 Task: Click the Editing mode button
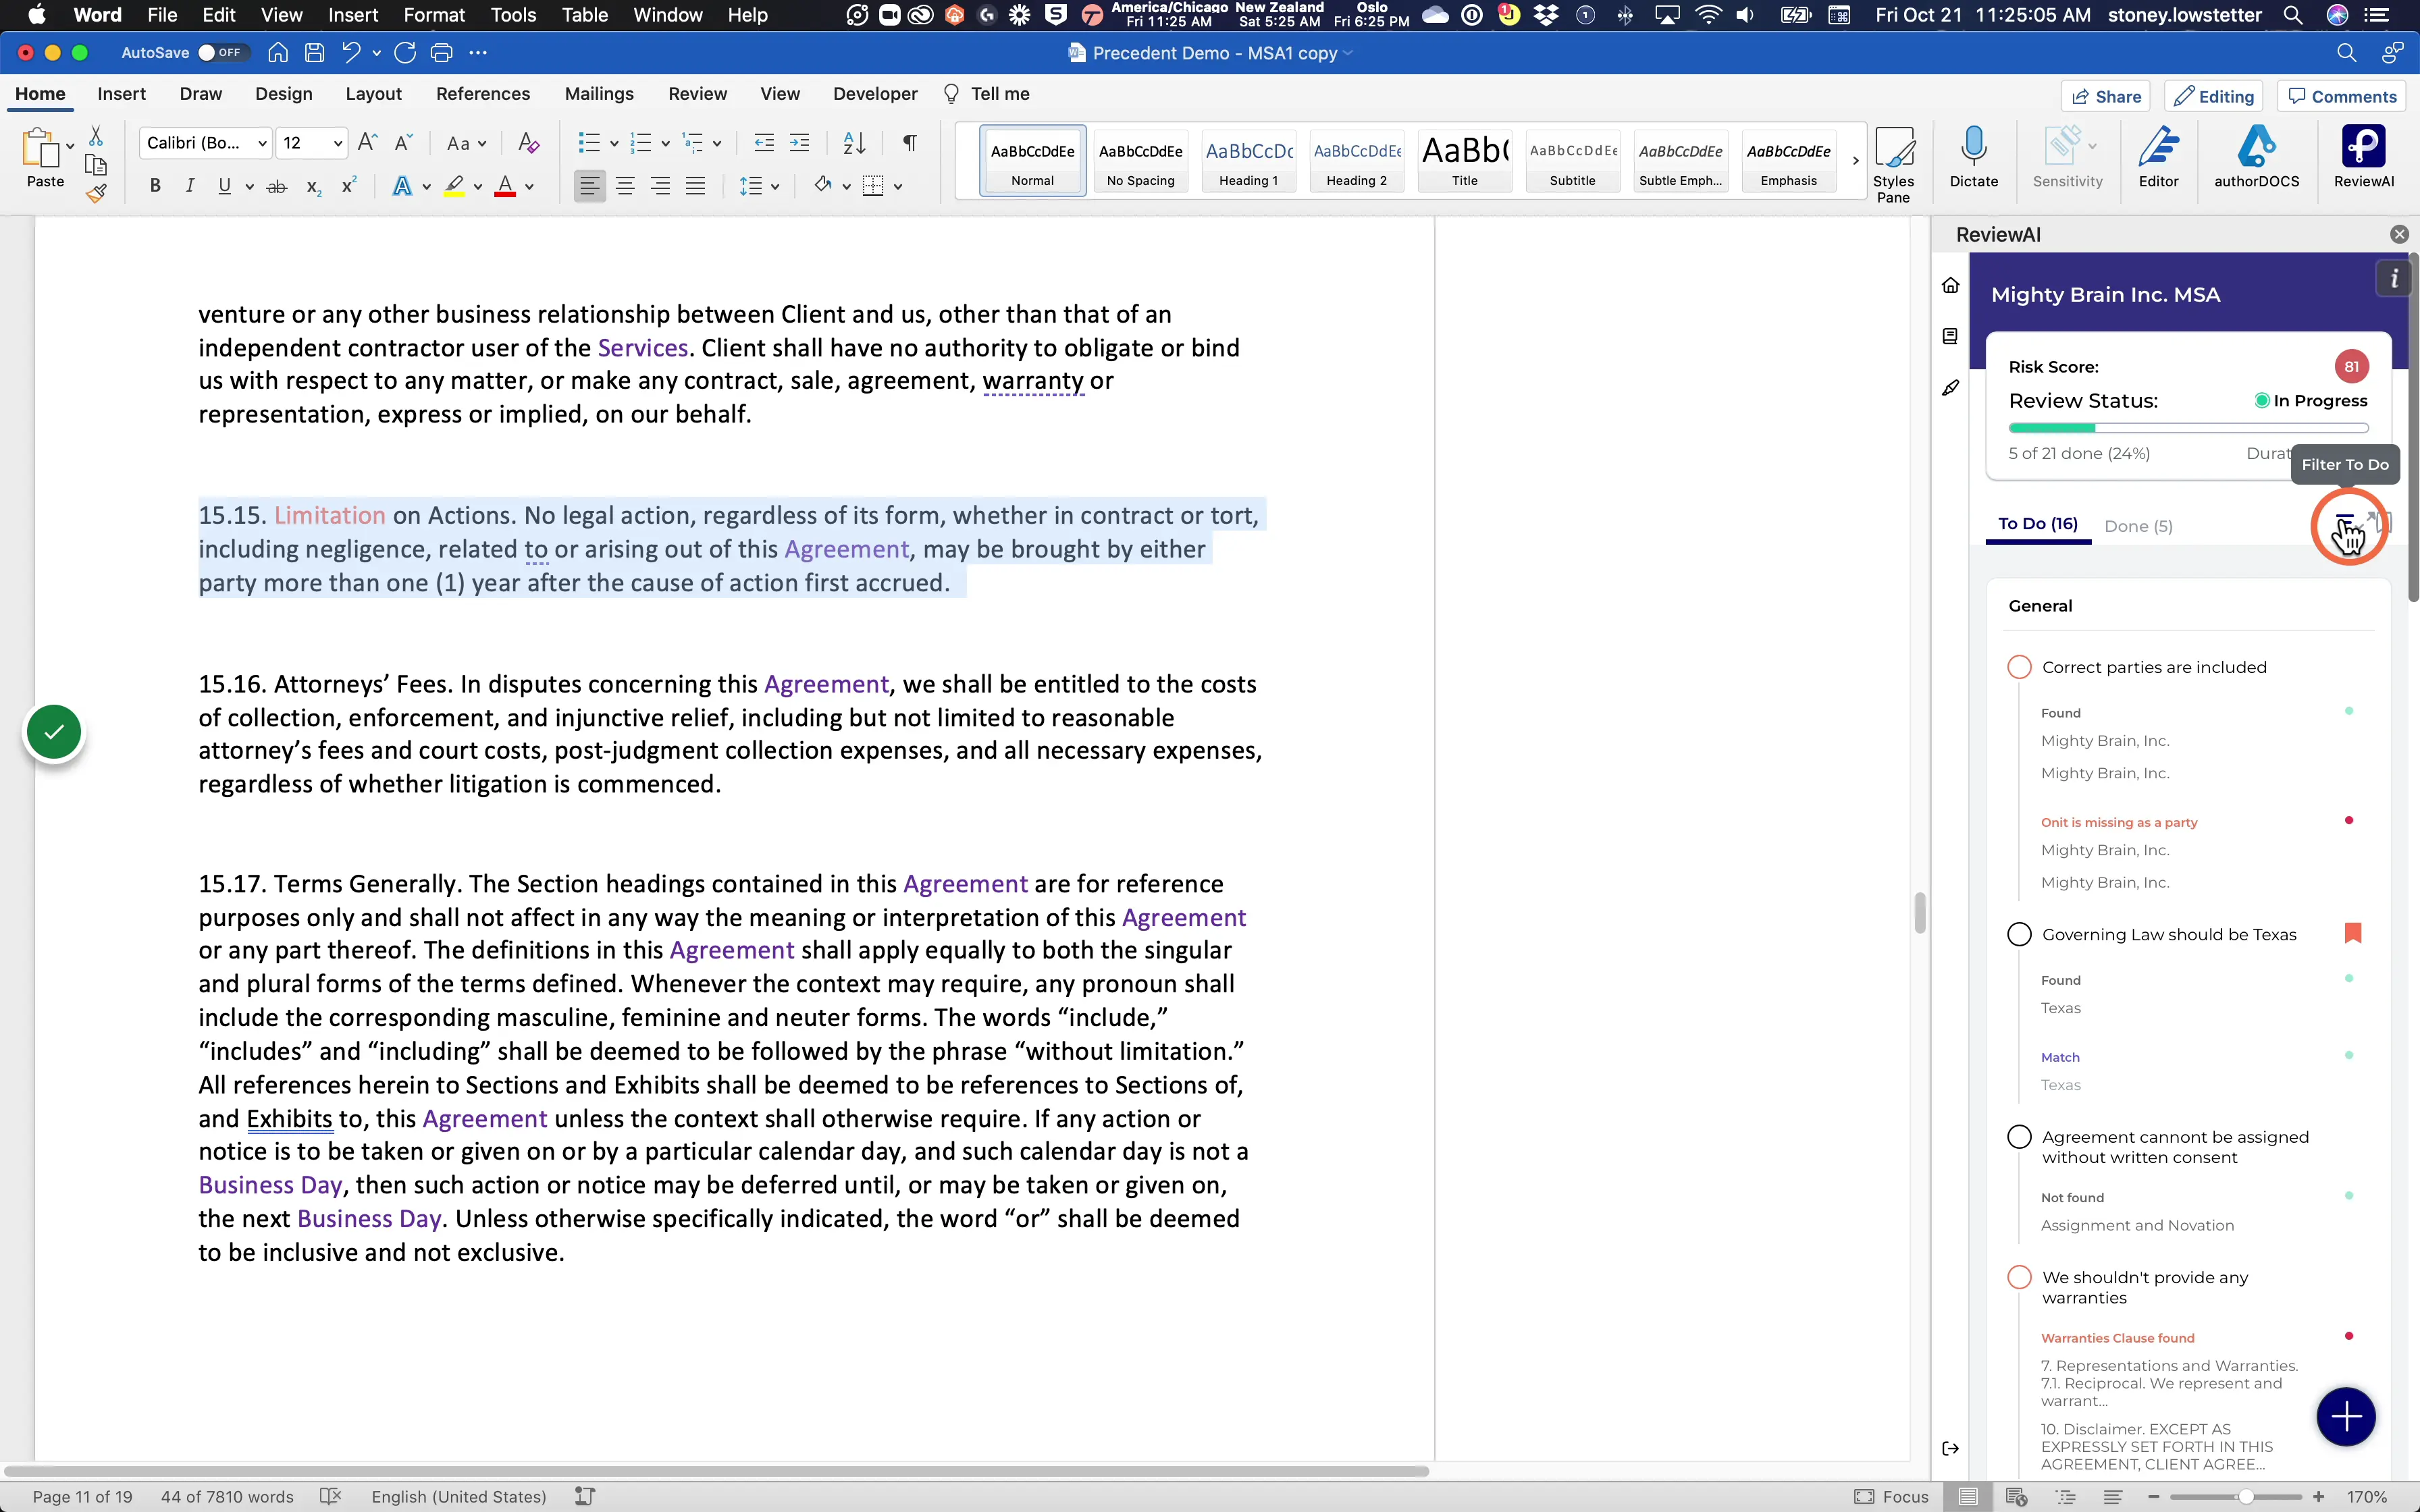(2213, 96)
